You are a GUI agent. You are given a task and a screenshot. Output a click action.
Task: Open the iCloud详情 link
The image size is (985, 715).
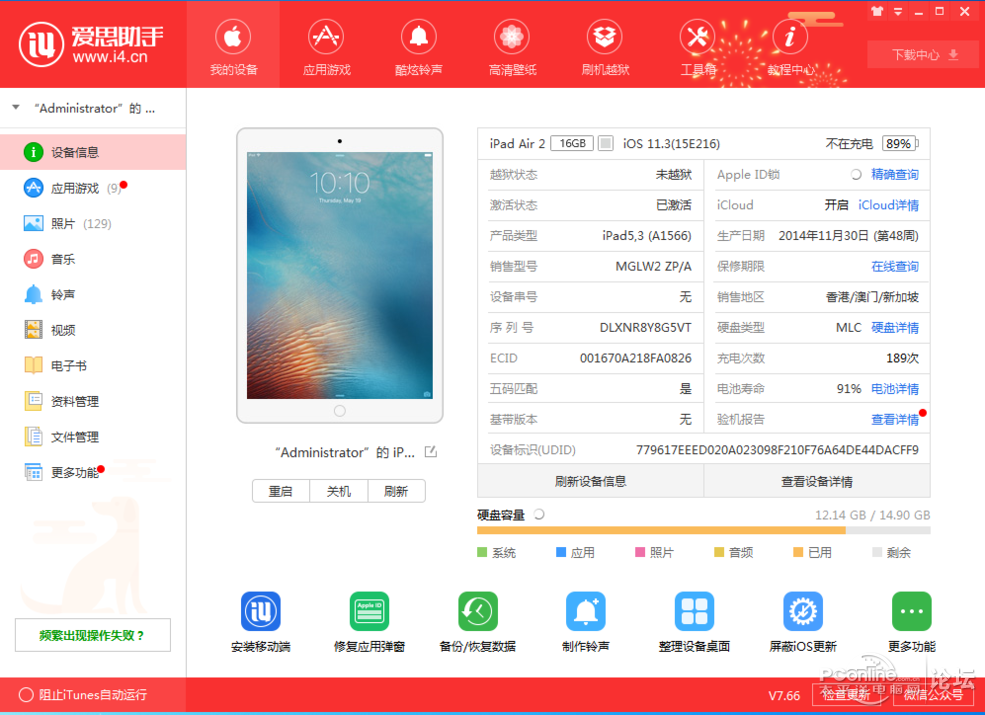coord(888,205)
